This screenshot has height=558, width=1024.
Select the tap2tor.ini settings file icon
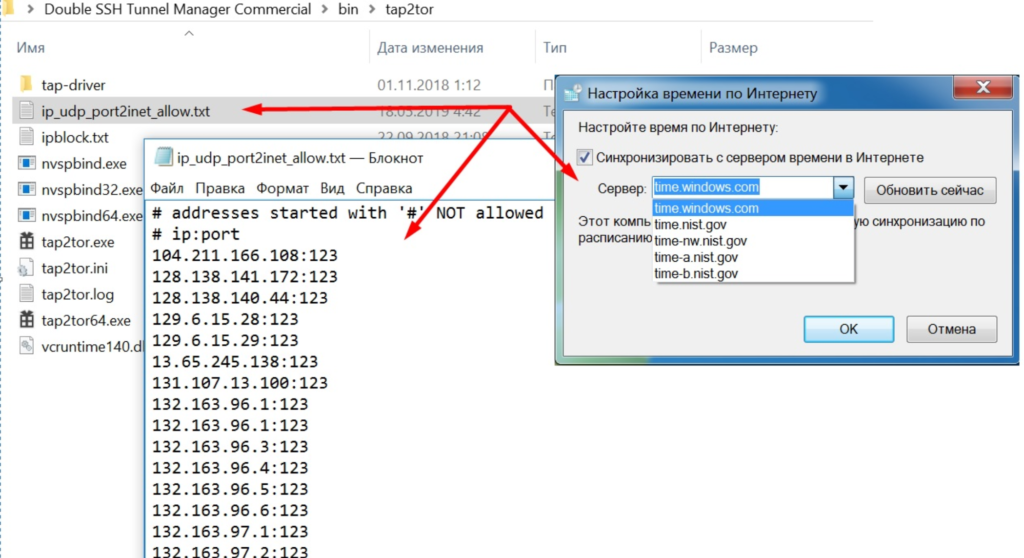click(26, 267)
